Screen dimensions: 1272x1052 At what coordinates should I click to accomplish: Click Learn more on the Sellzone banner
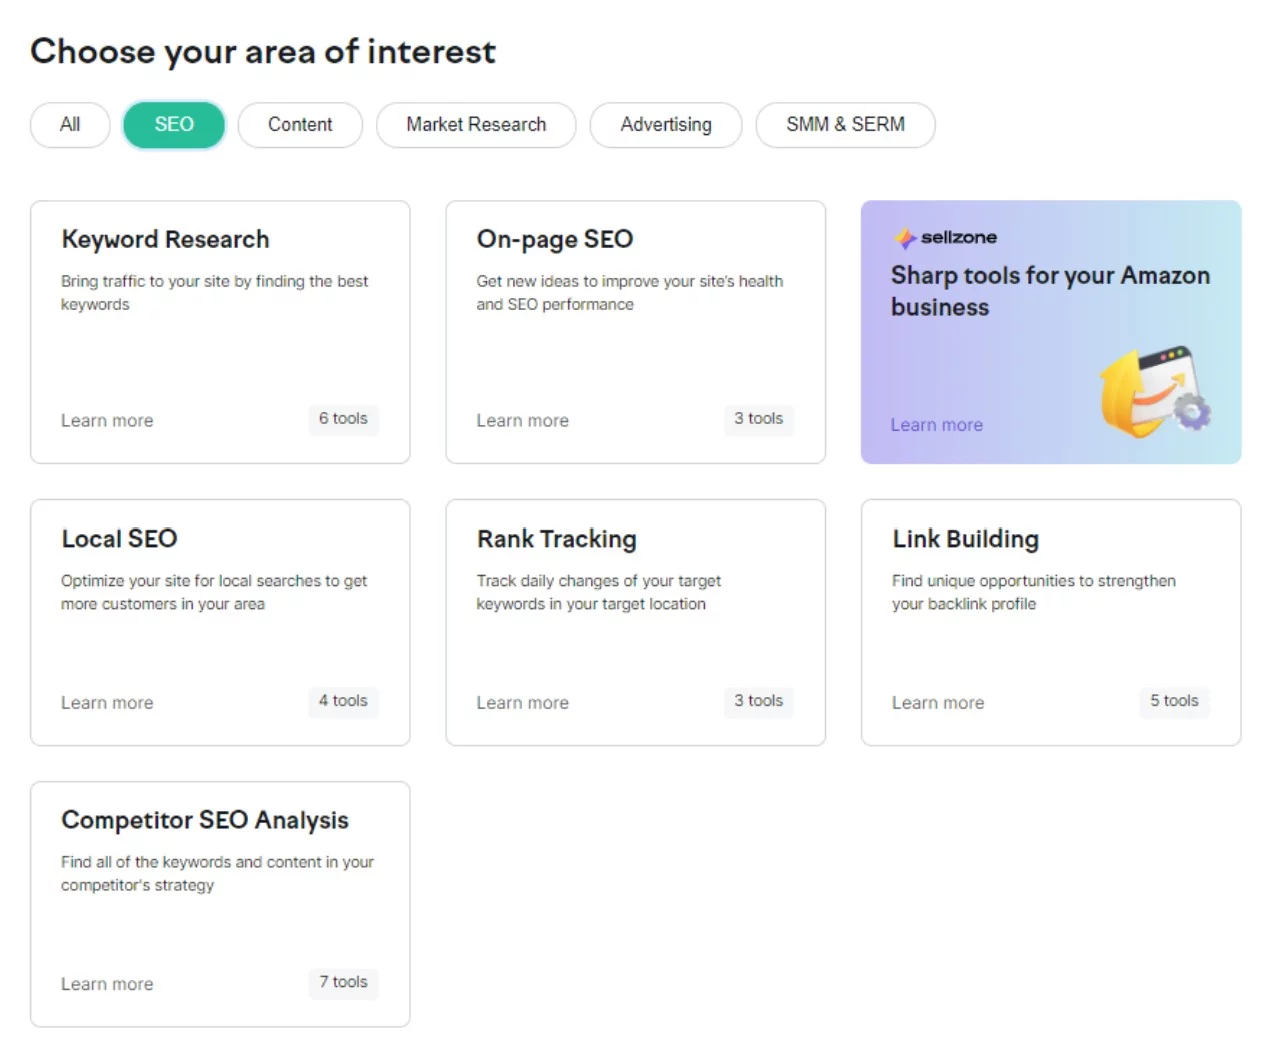[936, 424]
